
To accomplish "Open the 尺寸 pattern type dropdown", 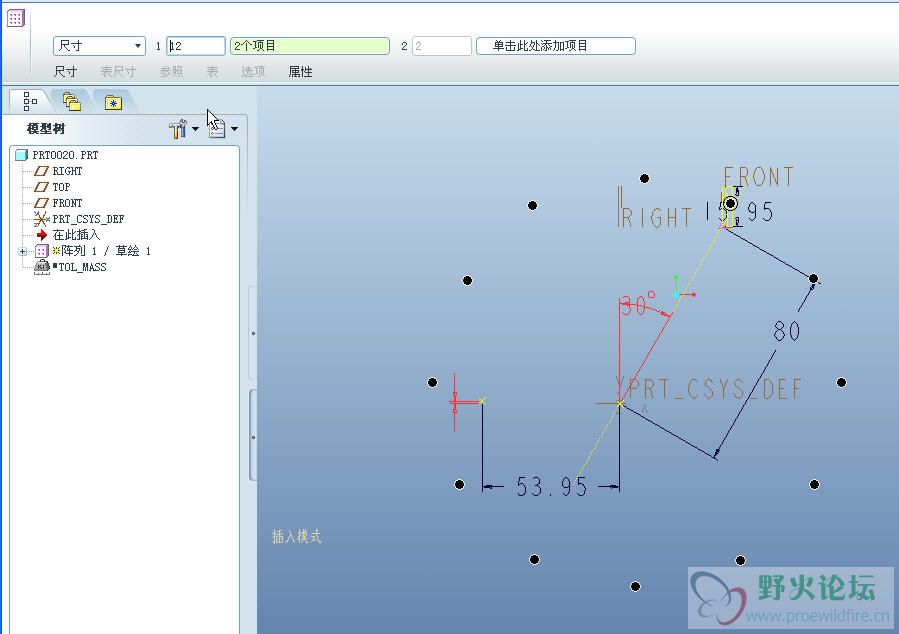I will click(99, 46).
